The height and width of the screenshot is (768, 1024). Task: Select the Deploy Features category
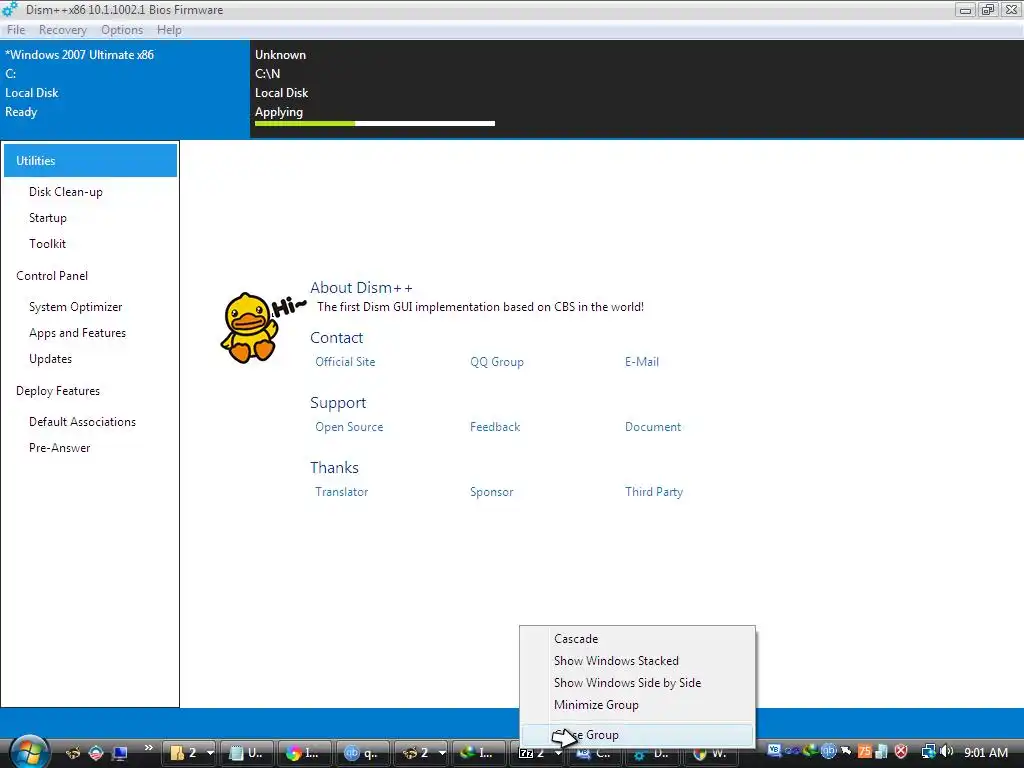point(57,391)
